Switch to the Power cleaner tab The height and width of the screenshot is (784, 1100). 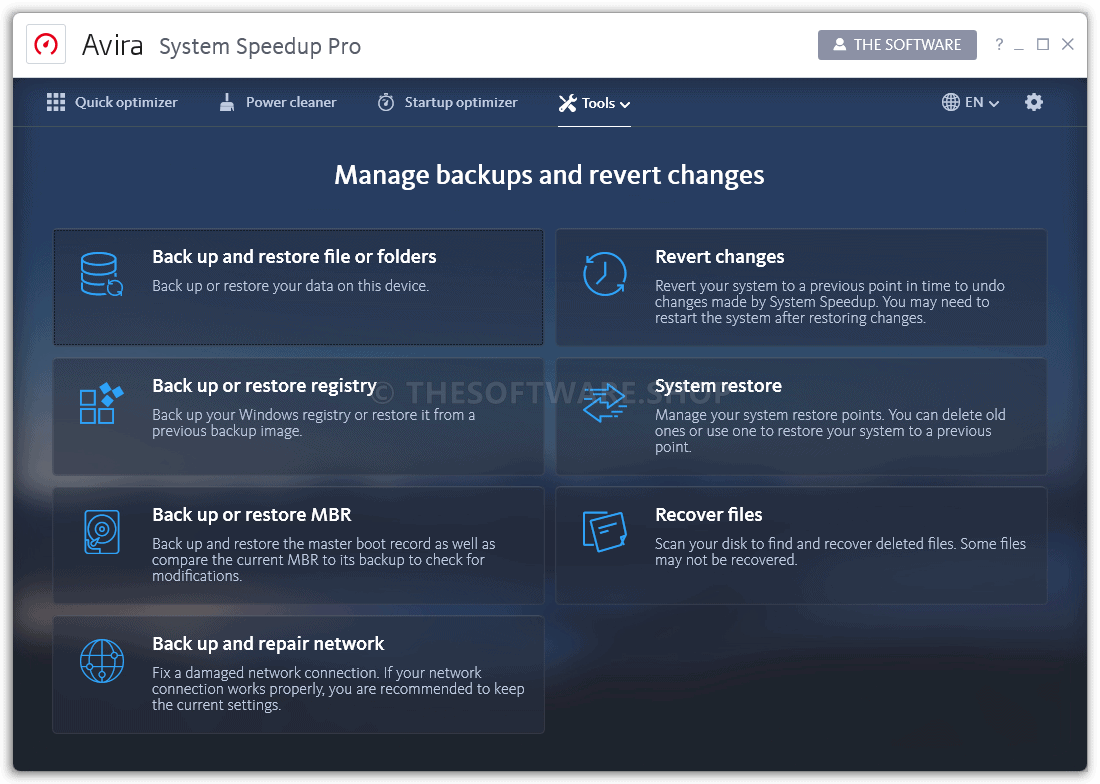pyautogui.click(x=278, y=102)
